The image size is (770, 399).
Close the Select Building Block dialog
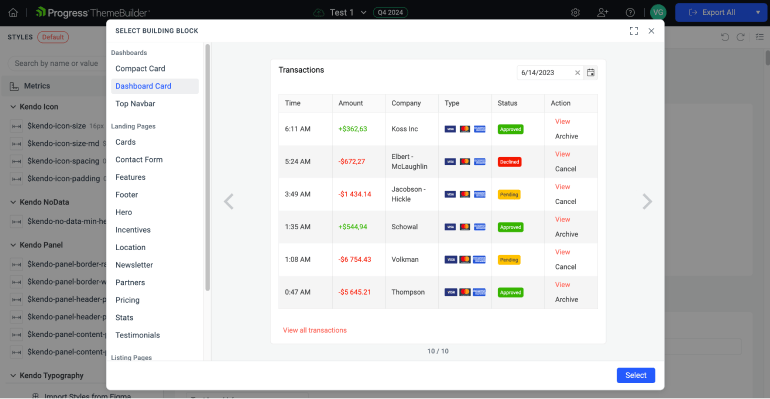click(651, 31)
